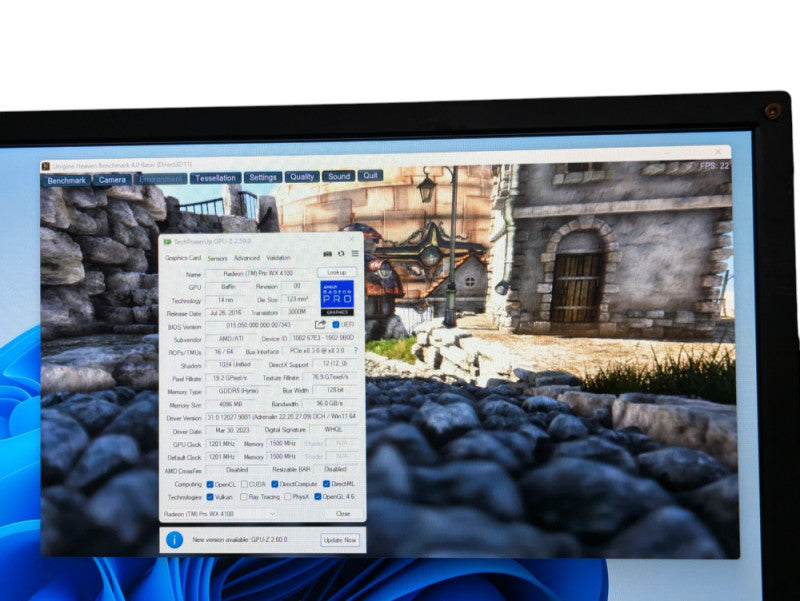
Task: Click Benchmark in Heaven menu
Action: [66, 181]
